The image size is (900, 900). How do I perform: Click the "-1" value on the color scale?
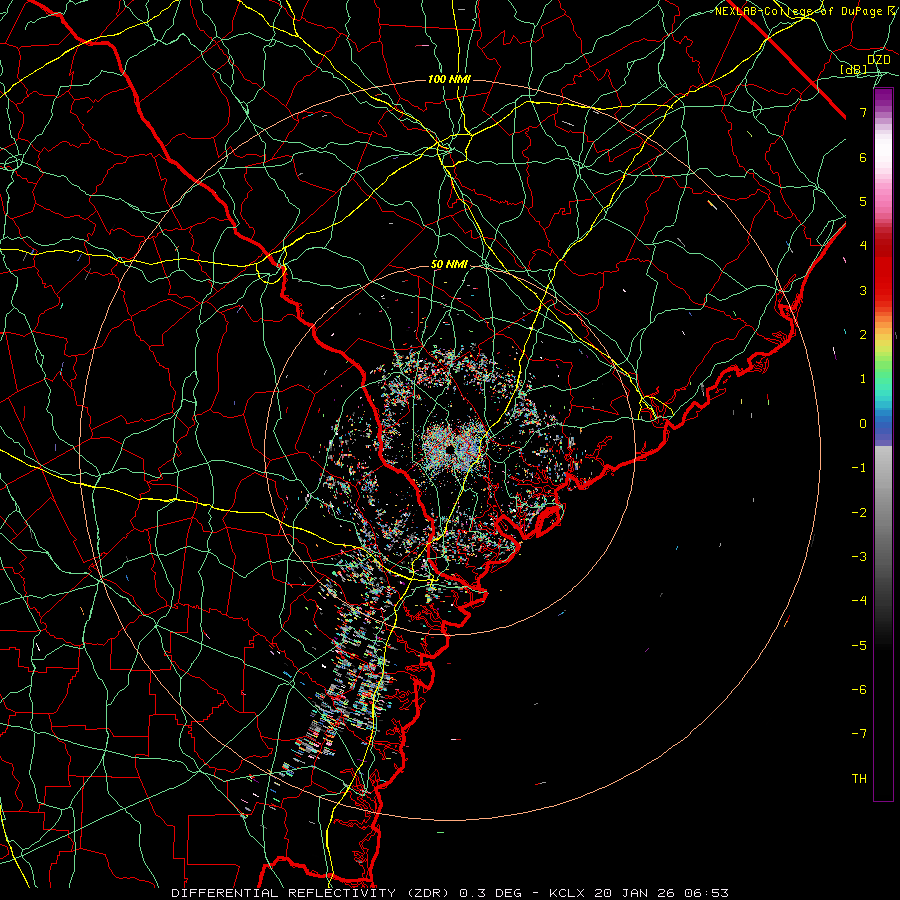pos(859,468)
